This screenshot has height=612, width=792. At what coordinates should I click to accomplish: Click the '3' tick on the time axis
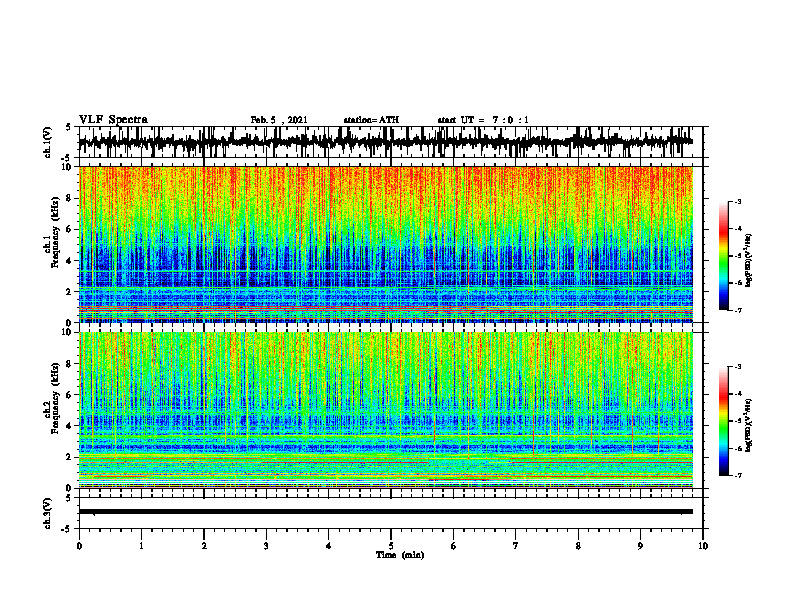tap(266, 546)
